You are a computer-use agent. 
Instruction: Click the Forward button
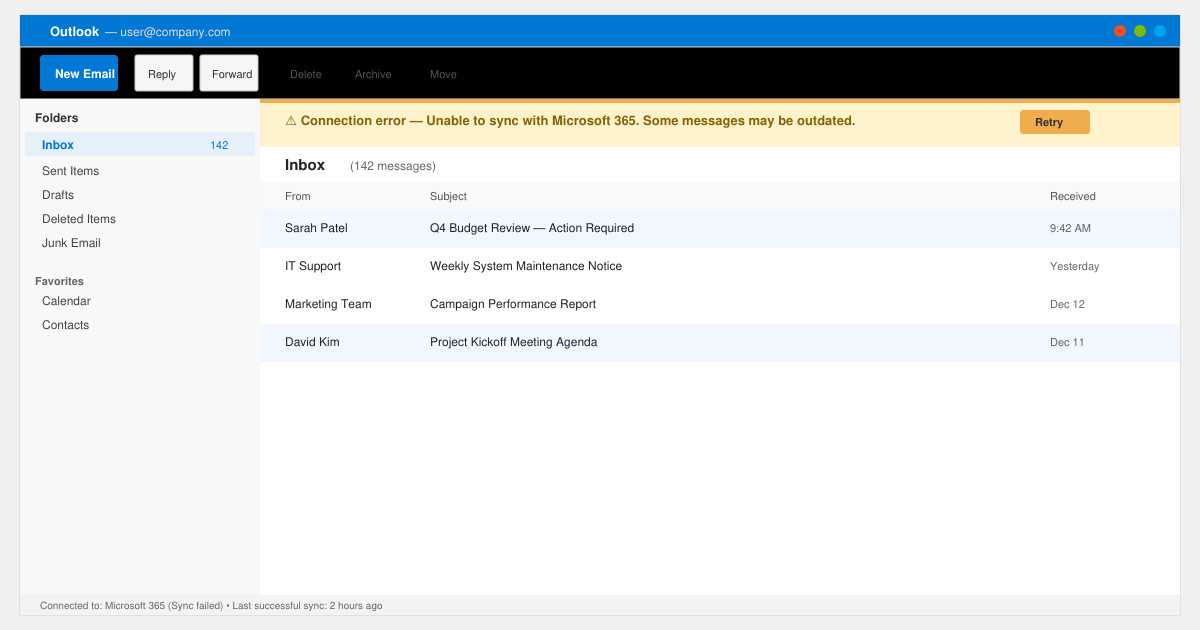coord(229,73)
